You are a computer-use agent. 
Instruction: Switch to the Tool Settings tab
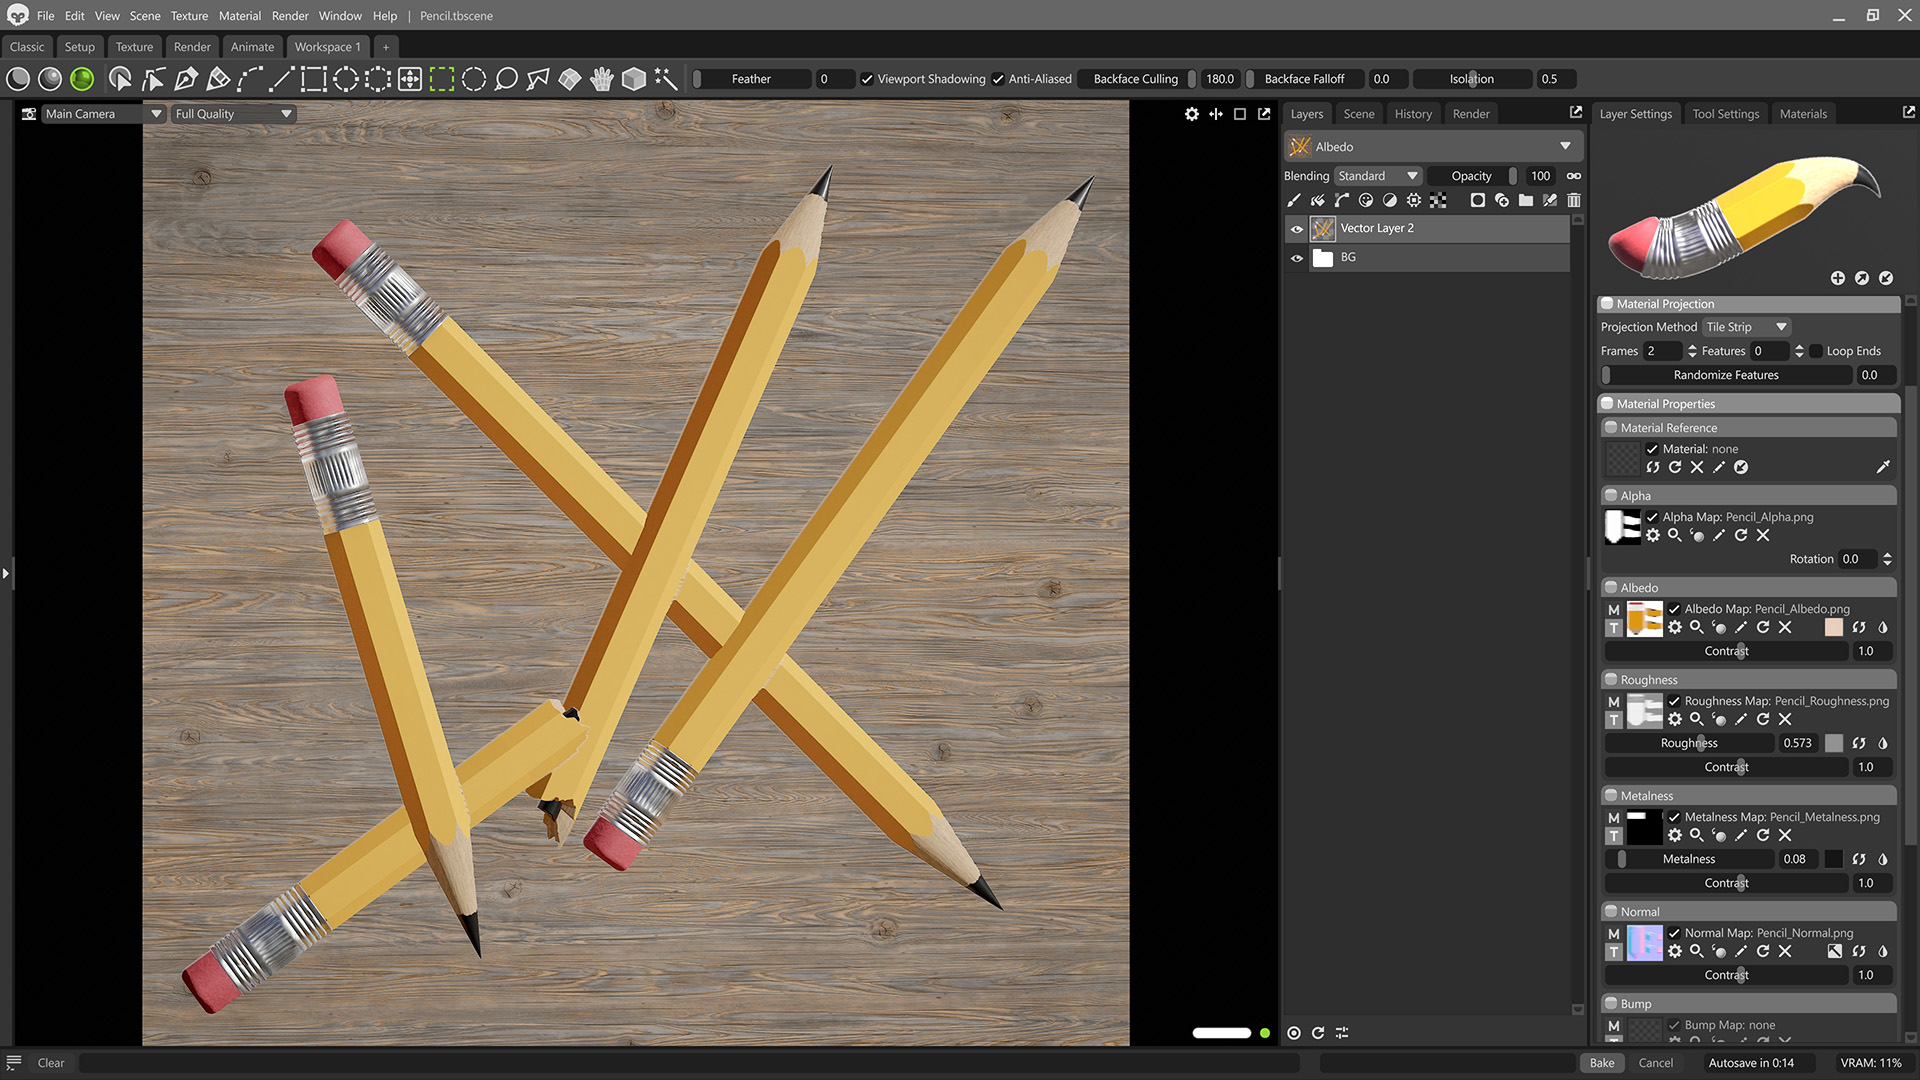pyautogui.click(x=1725, y=114)
